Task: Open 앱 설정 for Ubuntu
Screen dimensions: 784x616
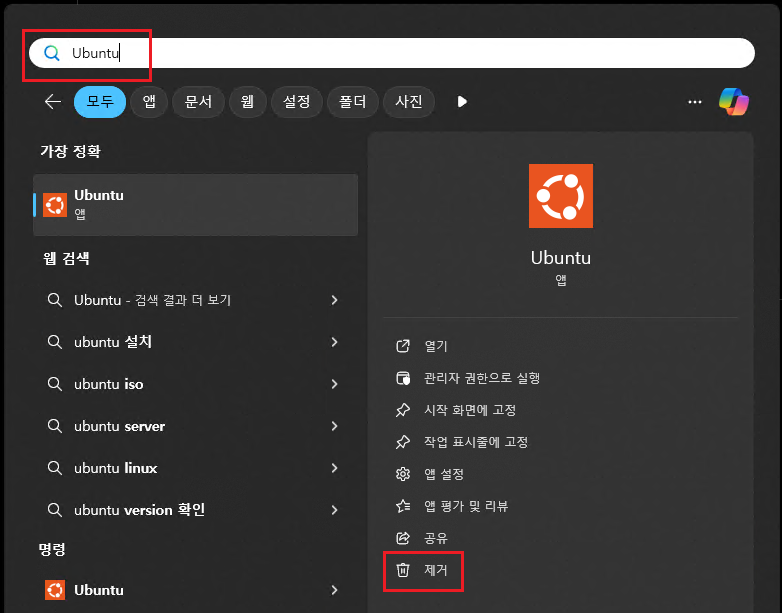Action: coord(444,474)
